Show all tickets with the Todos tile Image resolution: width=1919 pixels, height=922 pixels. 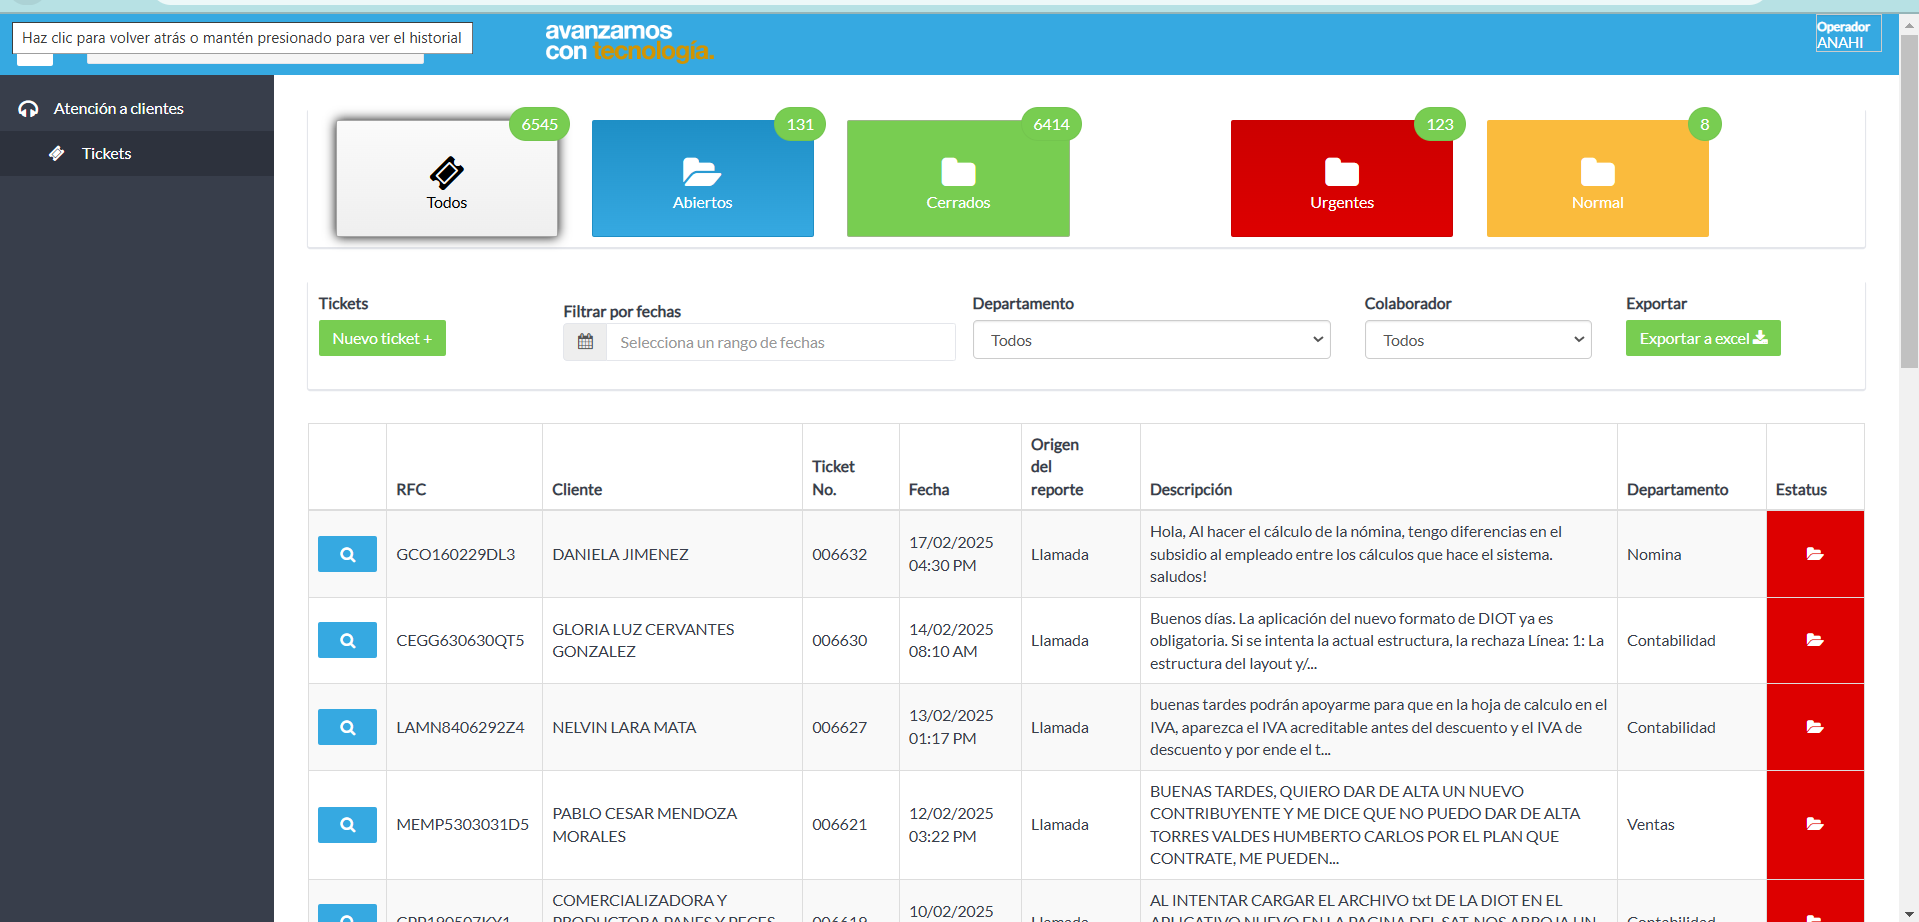tap(447, 179)
